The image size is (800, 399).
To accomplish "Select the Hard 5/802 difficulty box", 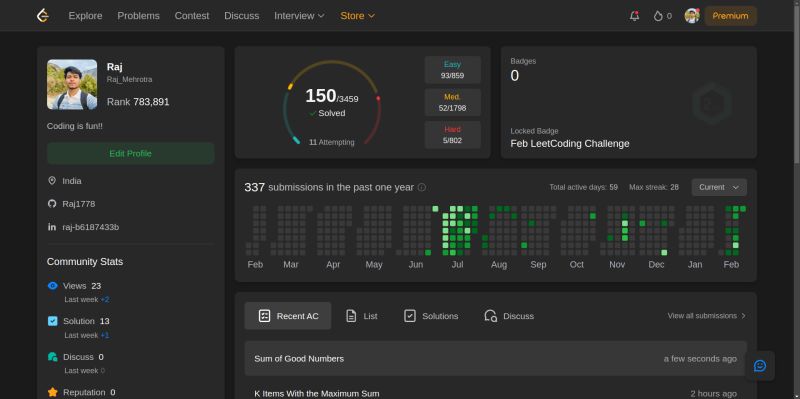I will tap(453, 135).
